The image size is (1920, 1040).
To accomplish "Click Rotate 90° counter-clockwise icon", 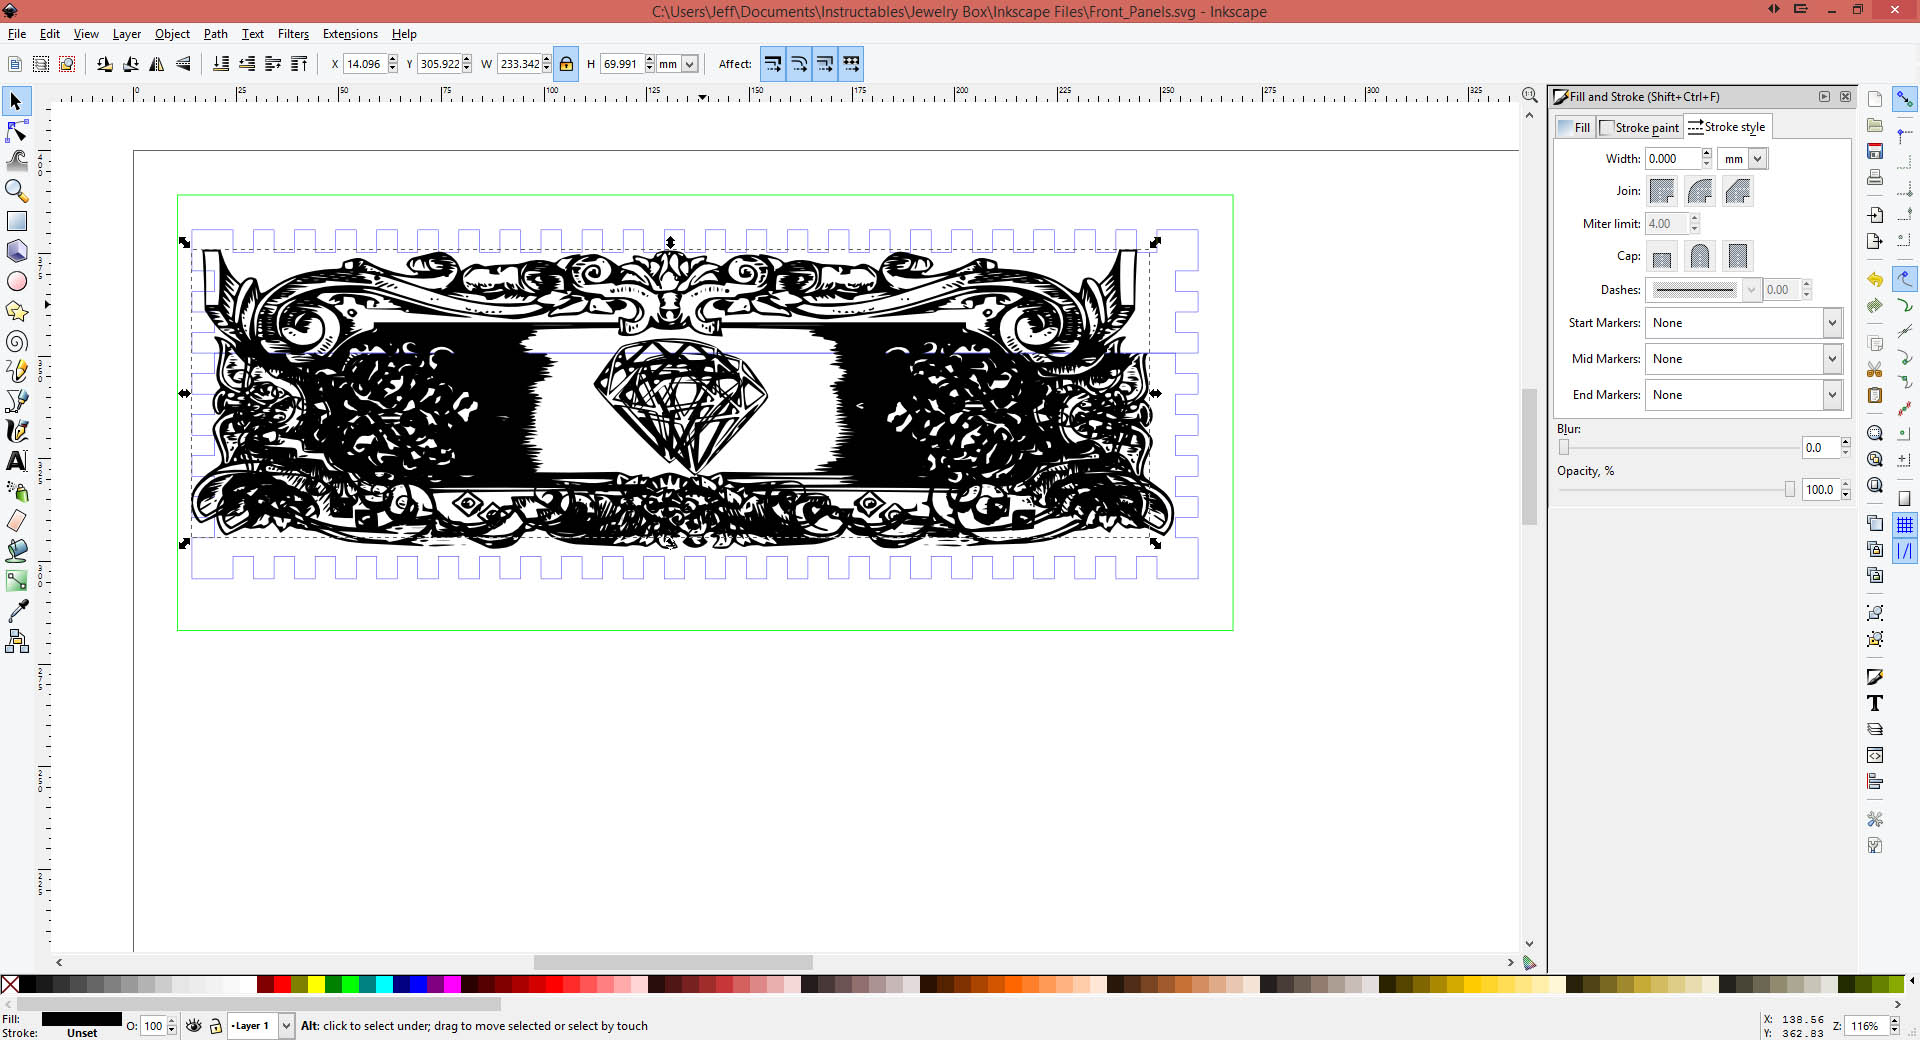I will tap(105, 64).
